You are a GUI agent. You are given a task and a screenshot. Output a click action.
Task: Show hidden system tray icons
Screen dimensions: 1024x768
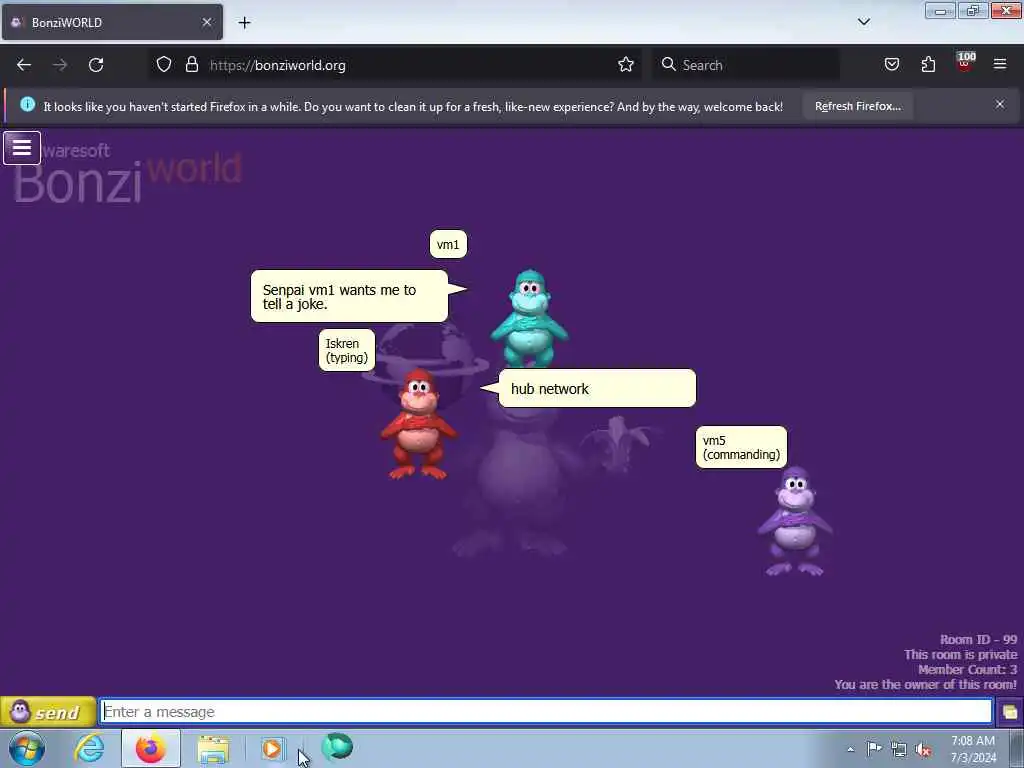pyautogui.click(x=850, y=749)
